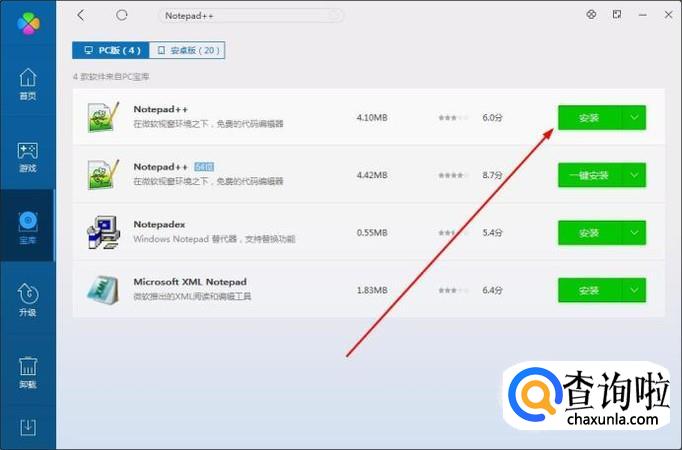Switch to the 安卓版 (20) tab
This screenshot has height=450, width=682.
pos(187,50)
